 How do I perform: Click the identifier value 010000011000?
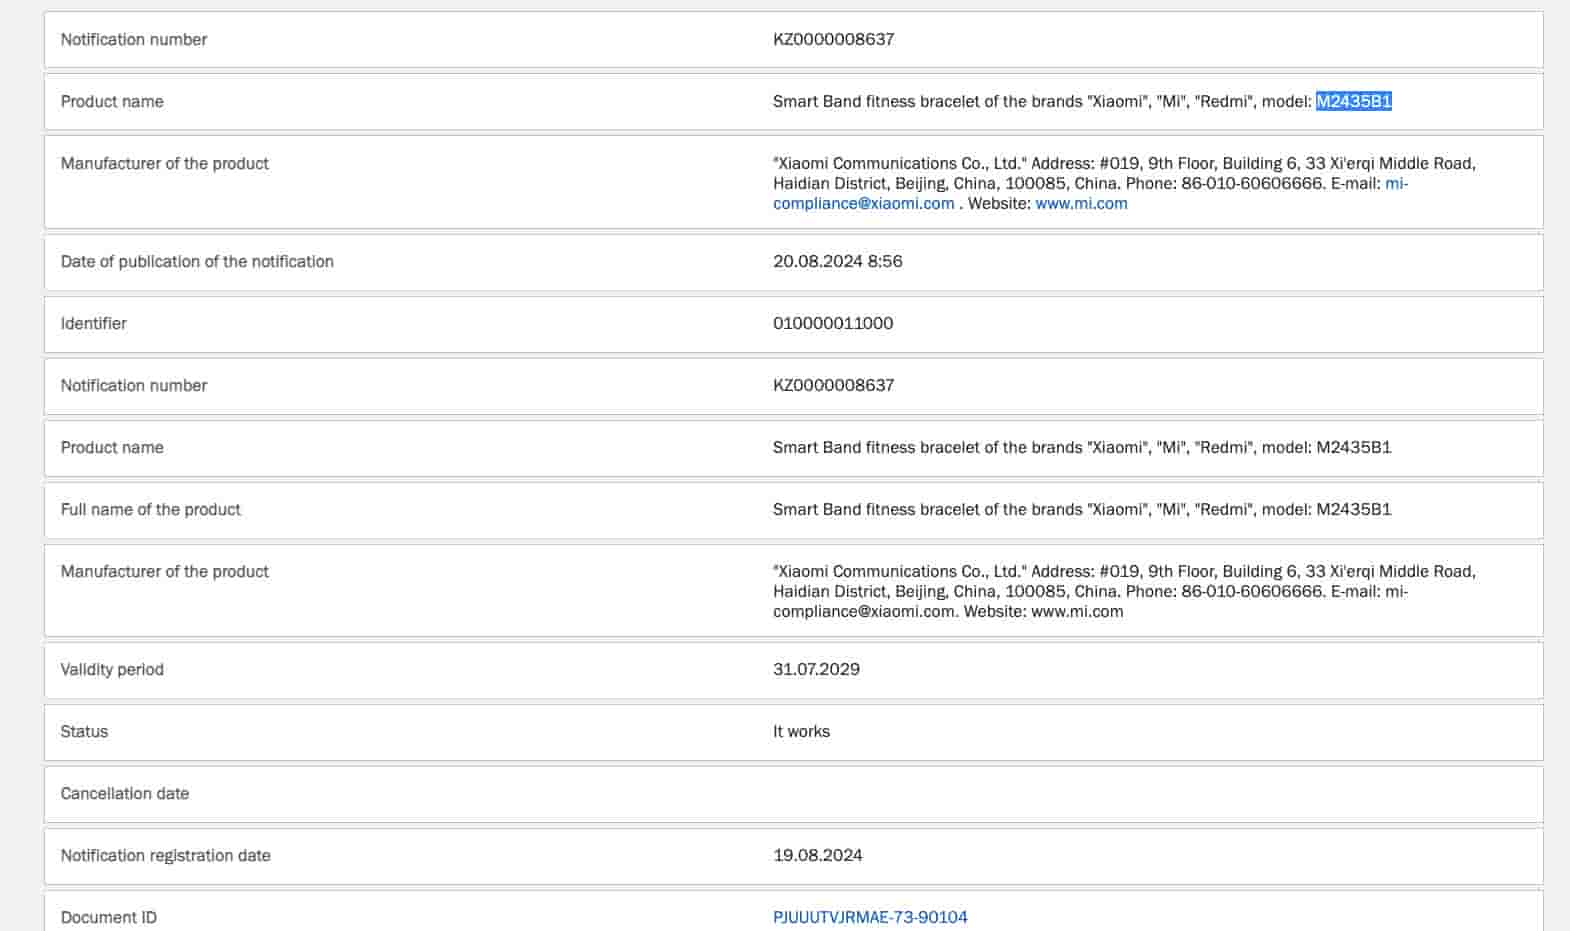tap(833, 323)
